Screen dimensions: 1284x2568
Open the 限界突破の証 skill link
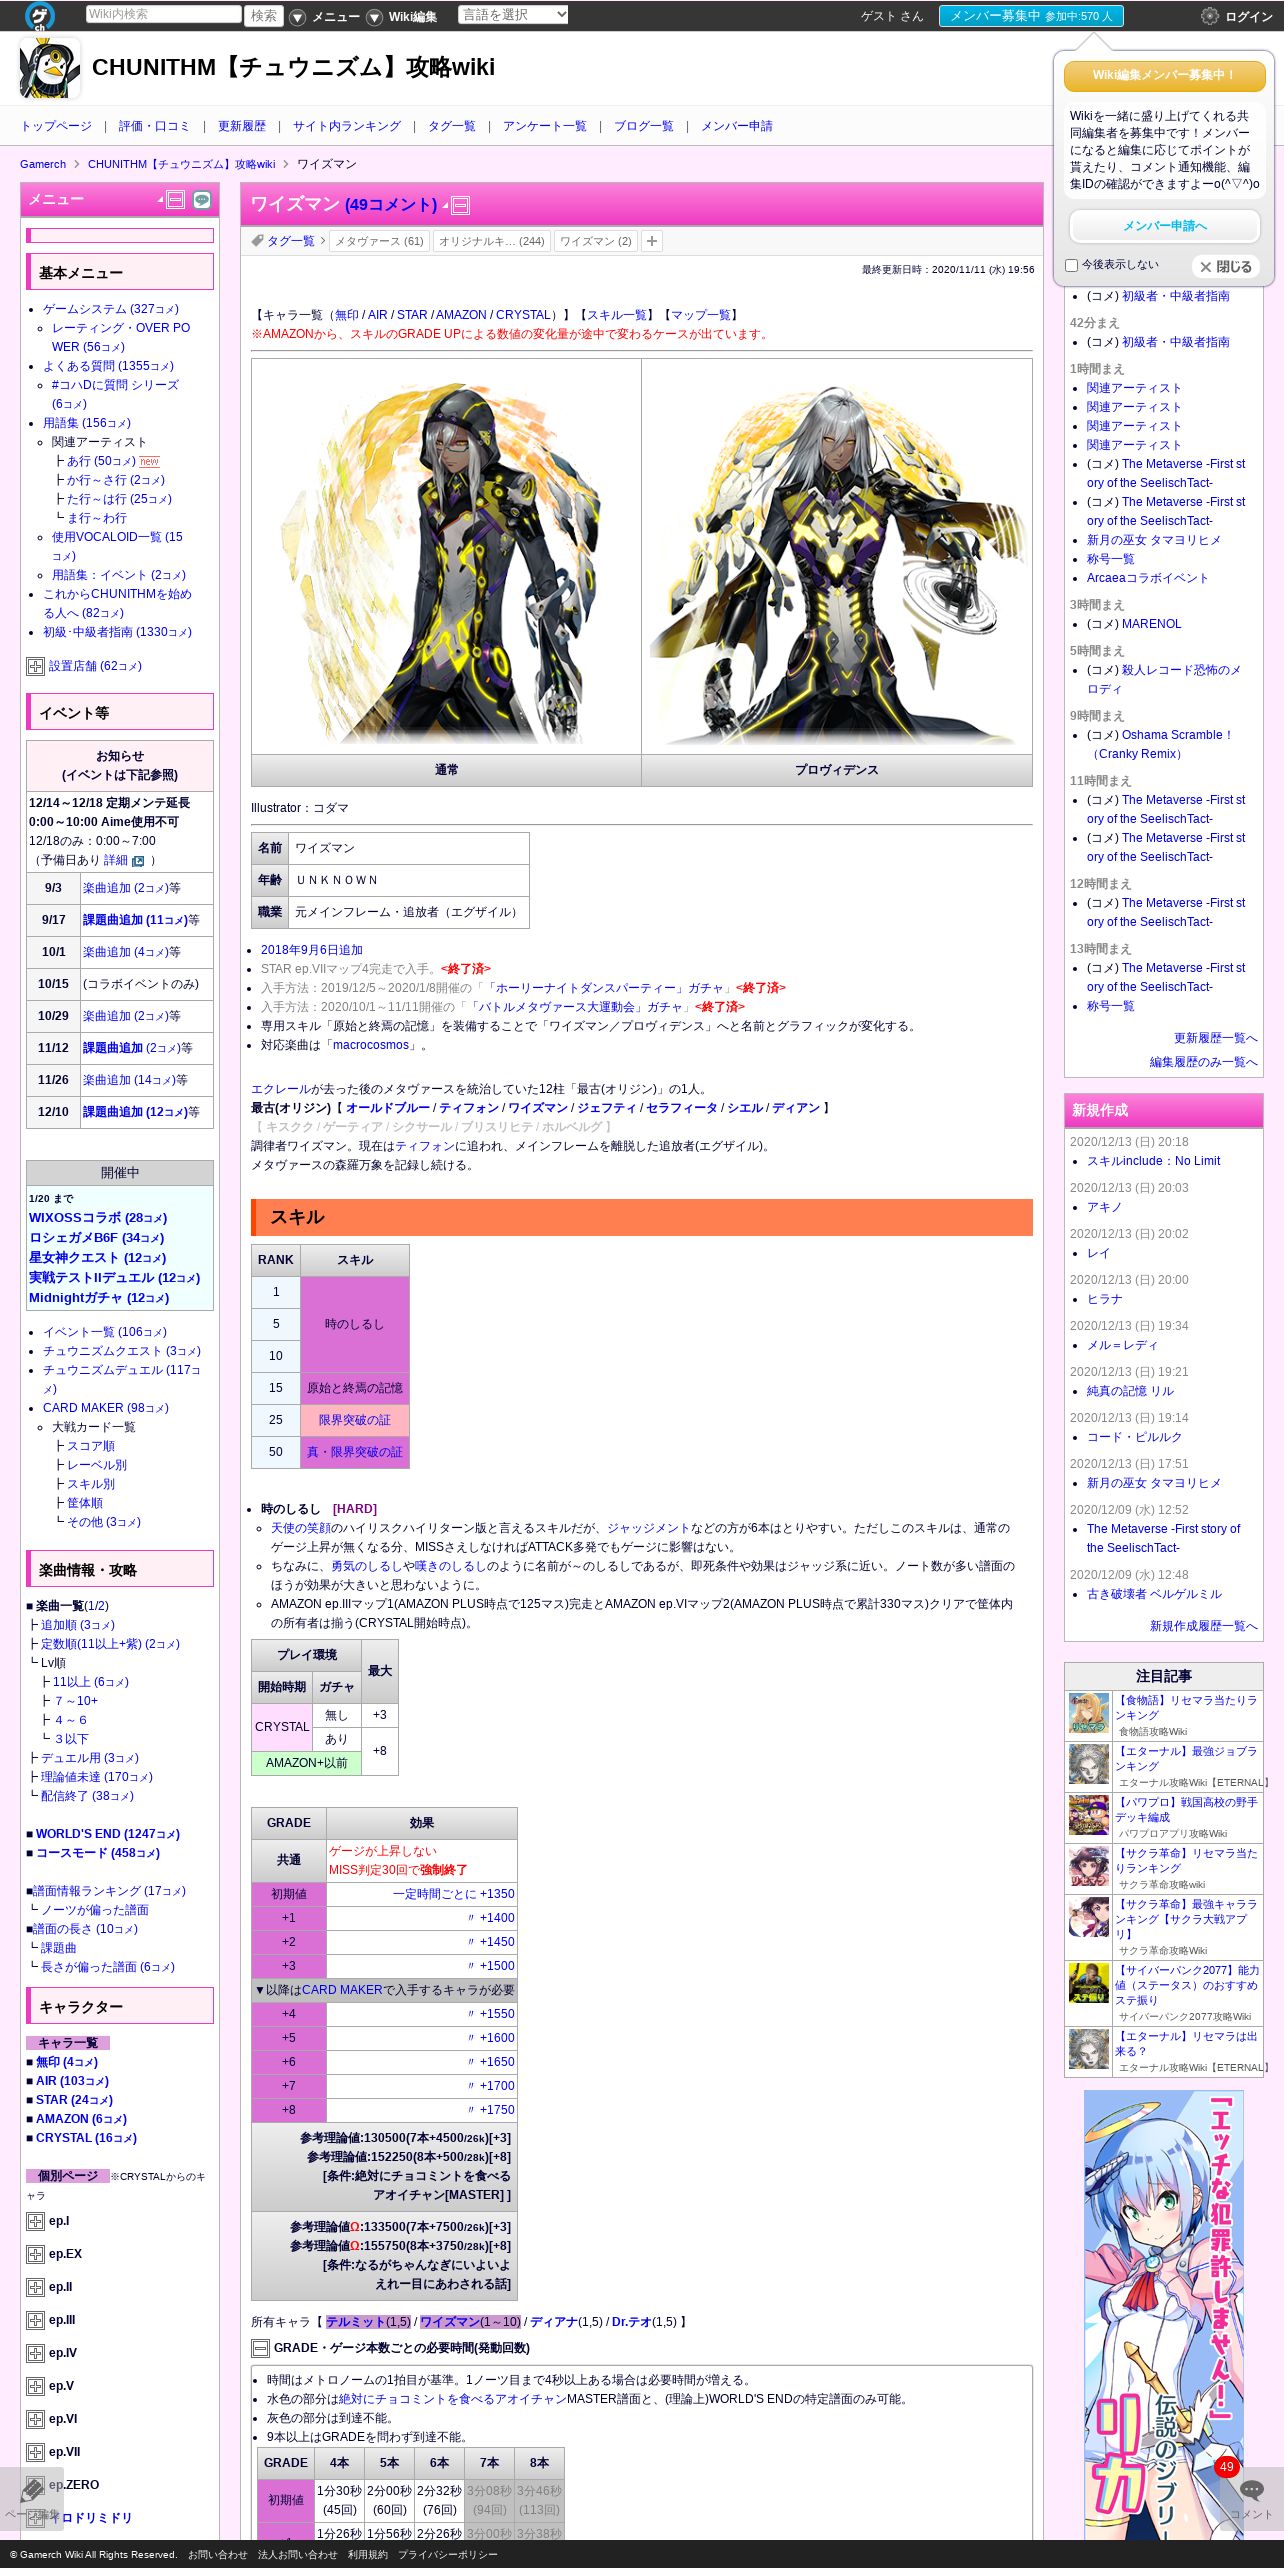point(354,1420)
